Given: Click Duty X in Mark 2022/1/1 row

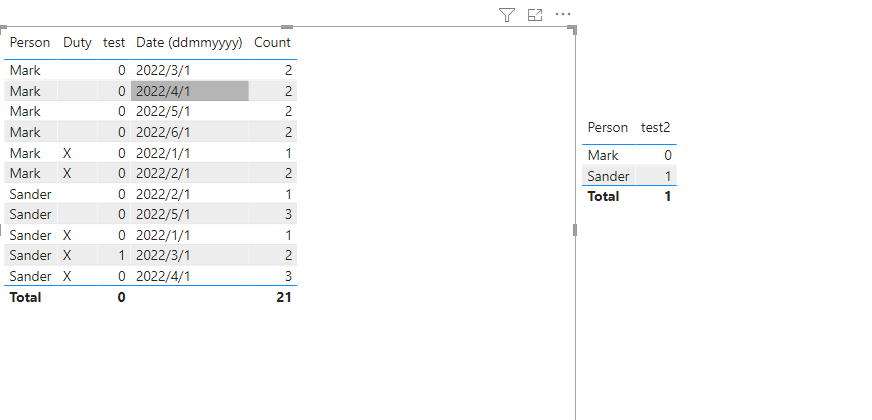Looking at the screenshot, I should click(67, 153).
